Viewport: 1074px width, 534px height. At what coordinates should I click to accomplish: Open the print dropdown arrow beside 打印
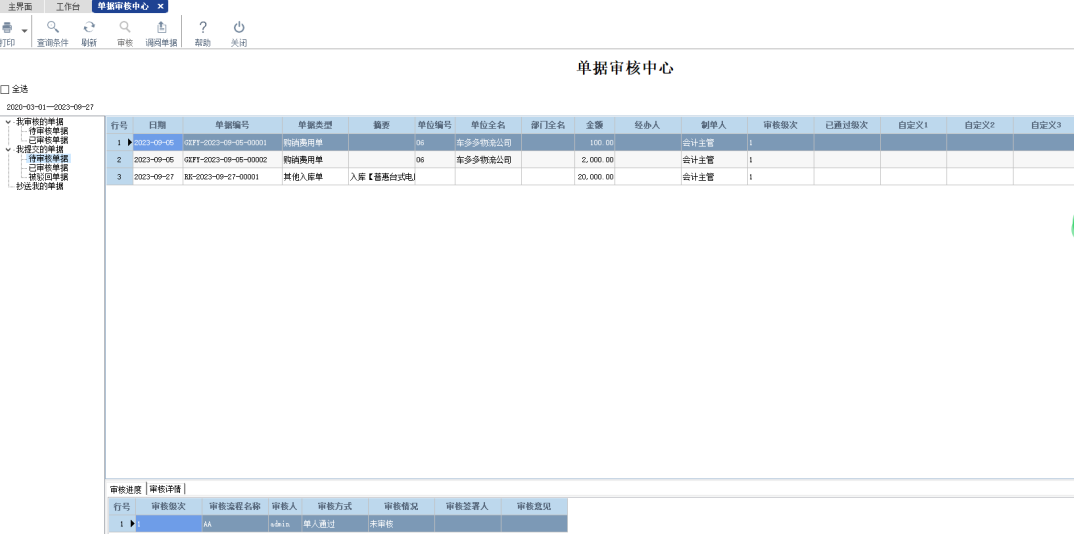[24, 31]
